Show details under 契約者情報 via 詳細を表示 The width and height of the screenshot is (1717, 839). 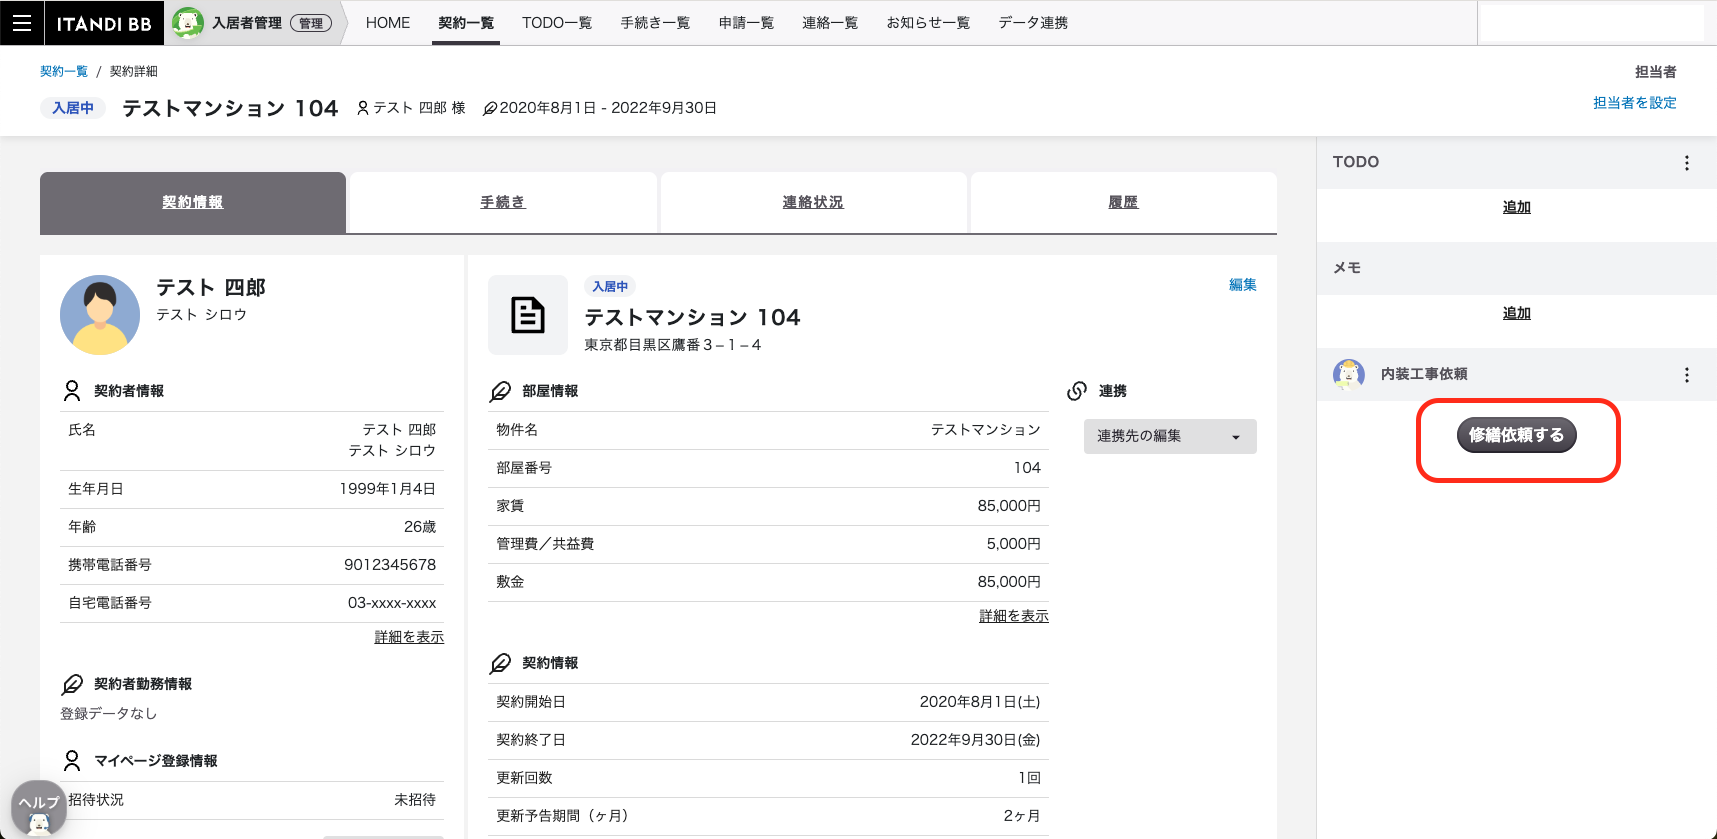coord(409,637)
